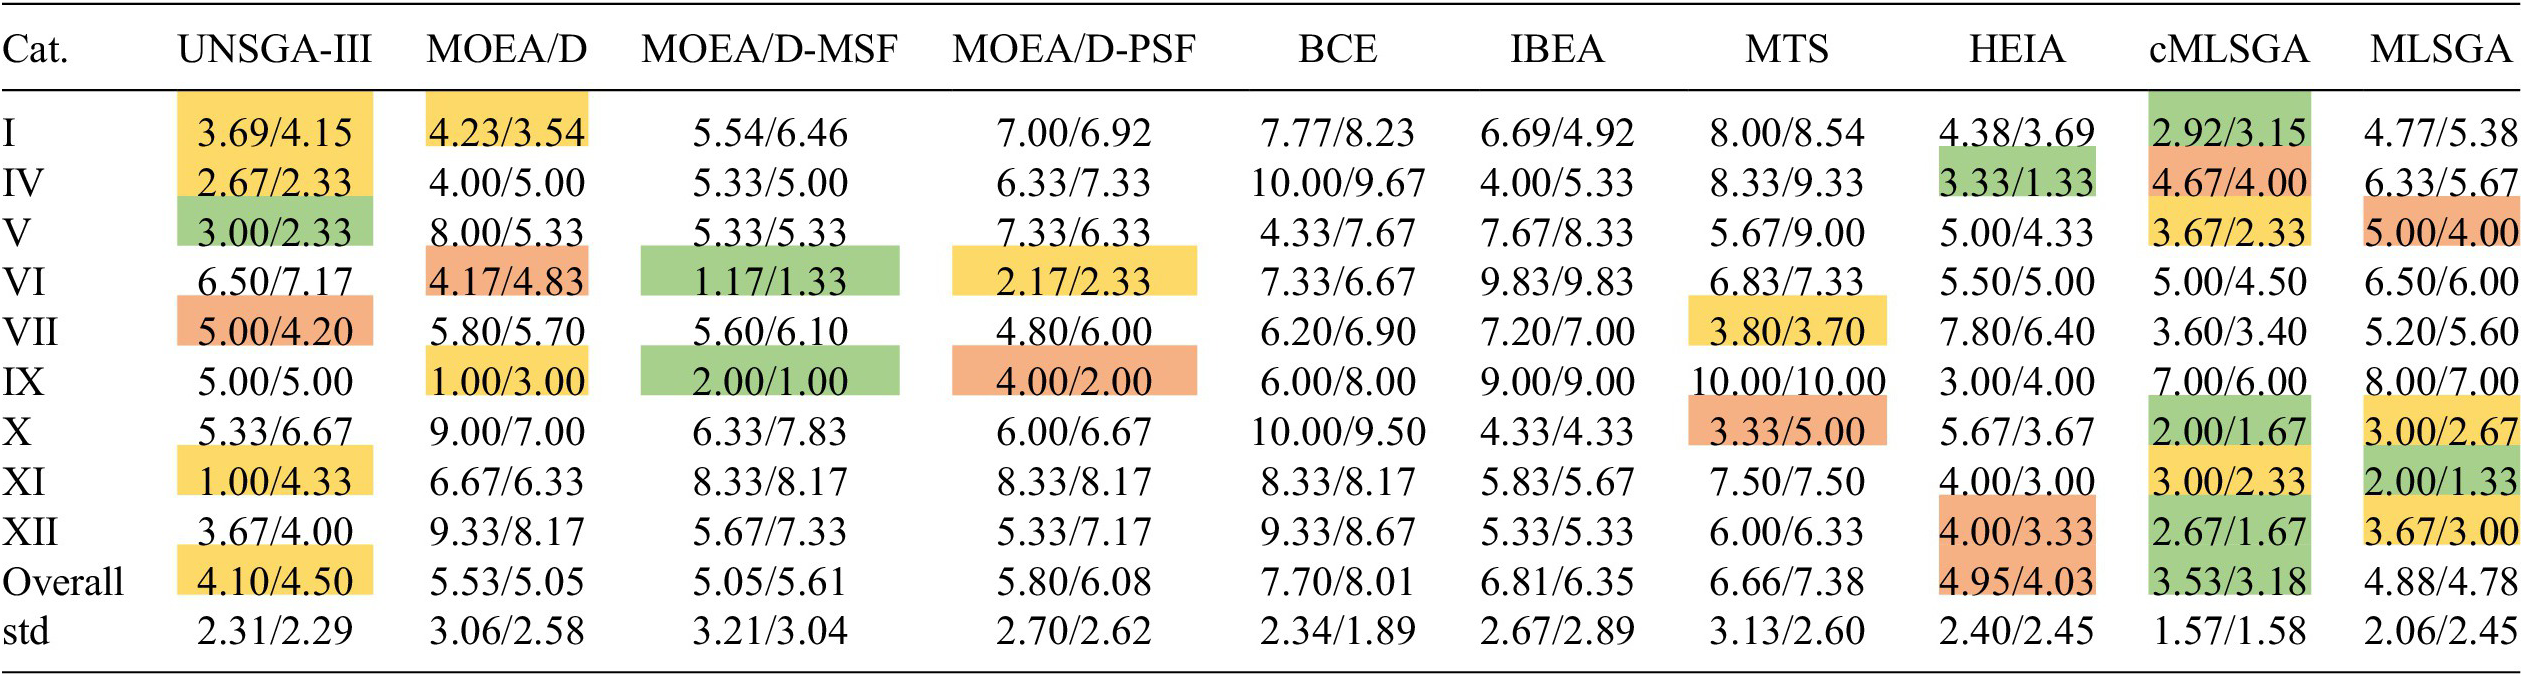Click the UNSGA-III column header
Screen dimensions: 2523x676
coord(274,50)
